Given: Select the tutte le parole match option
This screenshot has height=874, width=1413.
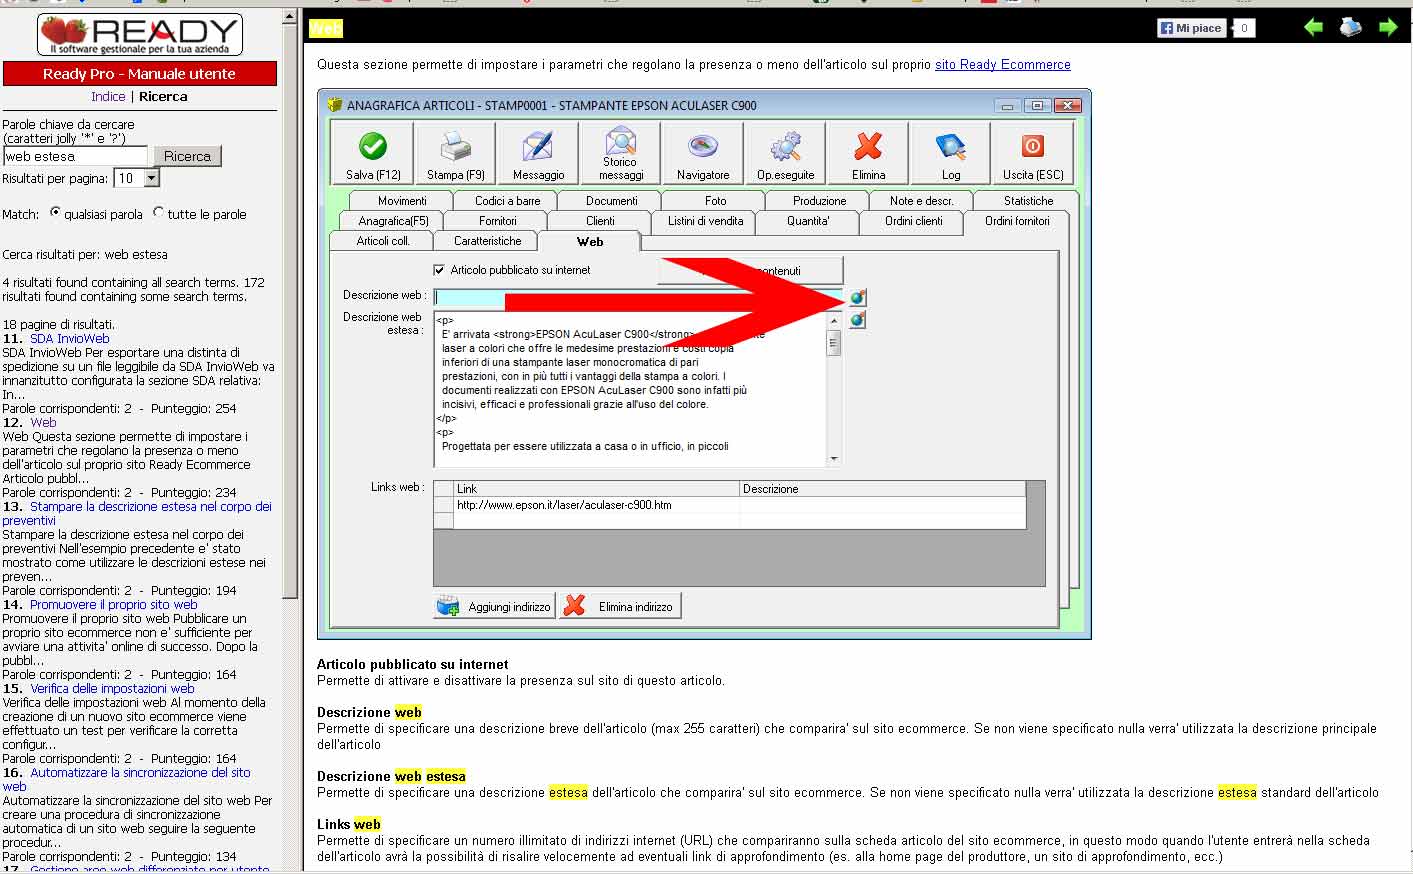Looking at the screenshot, I should (159, 212).
